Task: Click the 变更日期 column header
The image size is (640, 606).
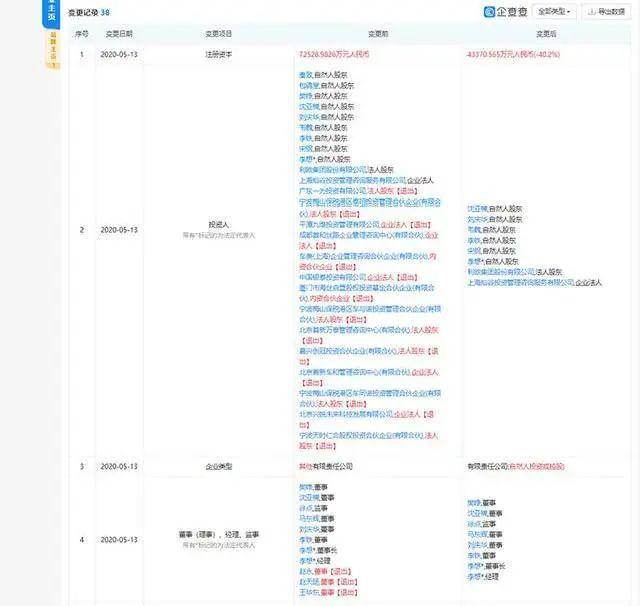Action: (x=119, y=34)
